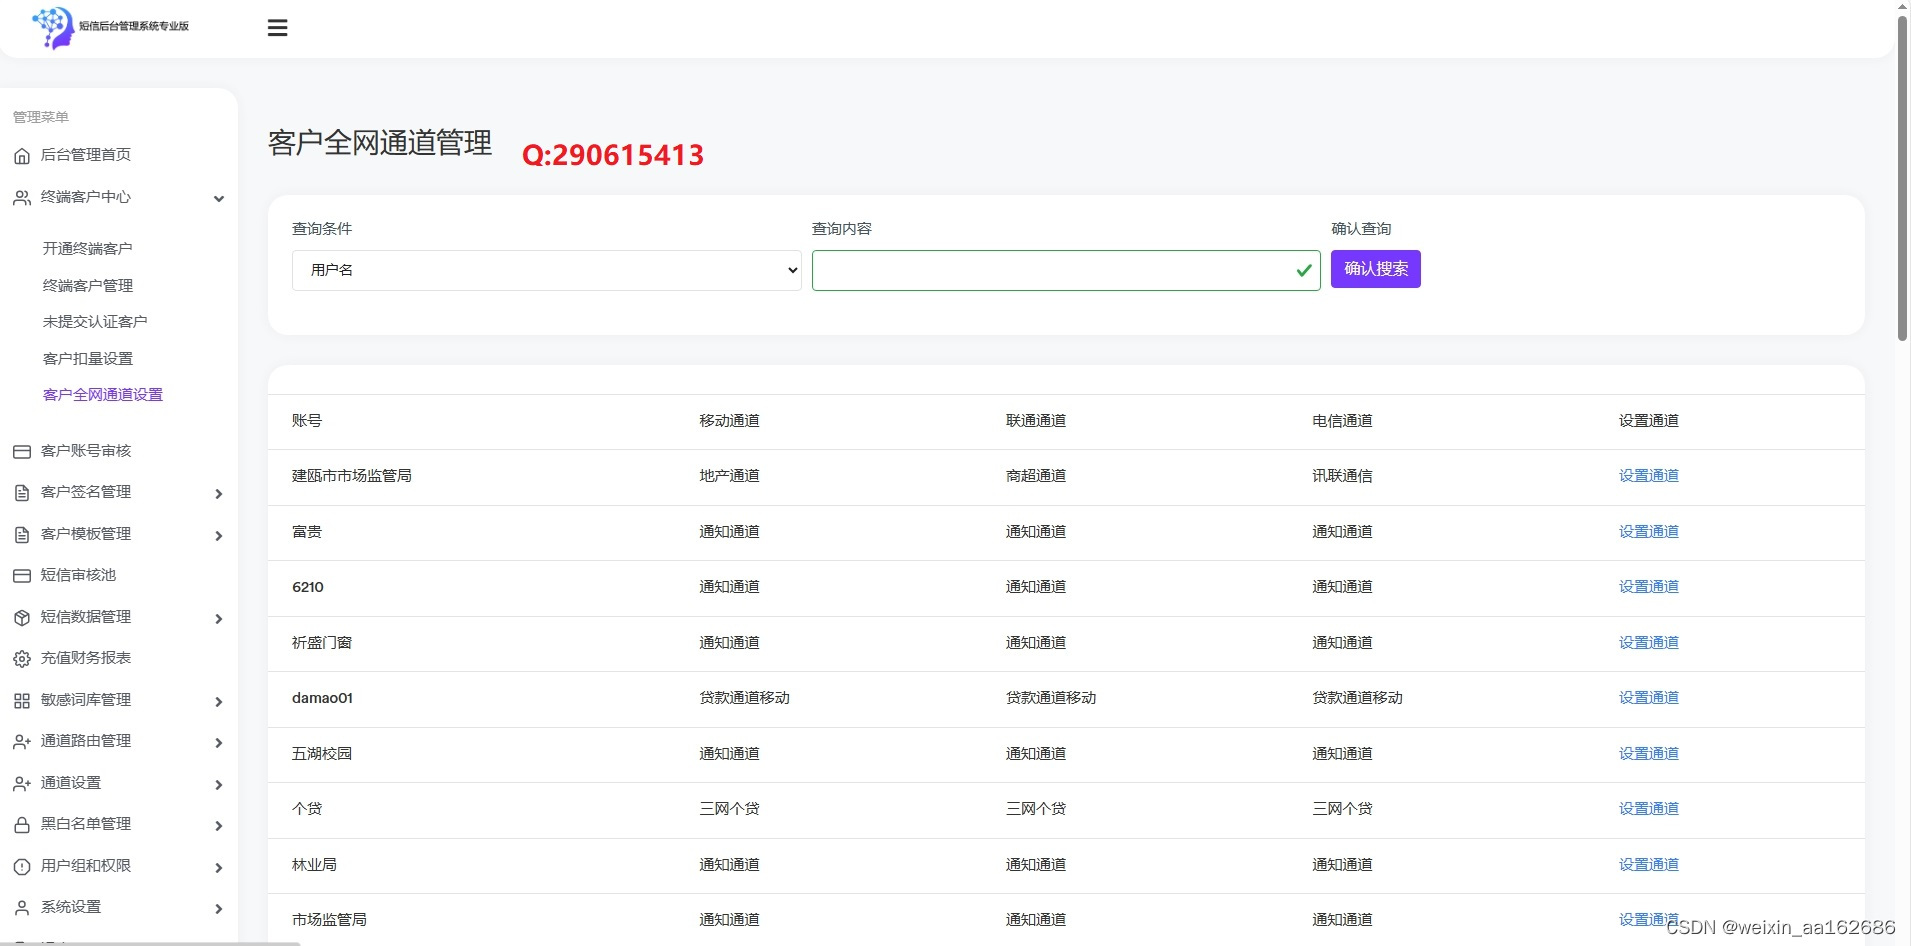Click 设置通道 link for 林业局
The height and width of the screenshot is (946, 1911).
[x=1649, y=865]
